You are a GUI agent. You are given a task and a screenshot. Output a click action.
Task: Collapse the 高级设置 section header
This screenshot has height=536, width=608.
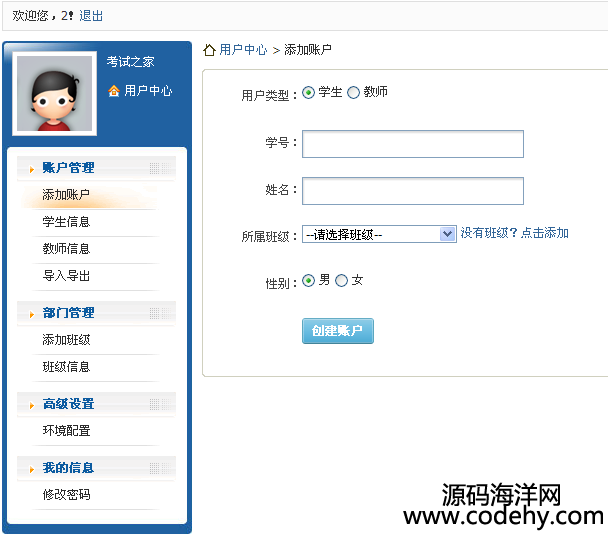(x=96, y=404)
